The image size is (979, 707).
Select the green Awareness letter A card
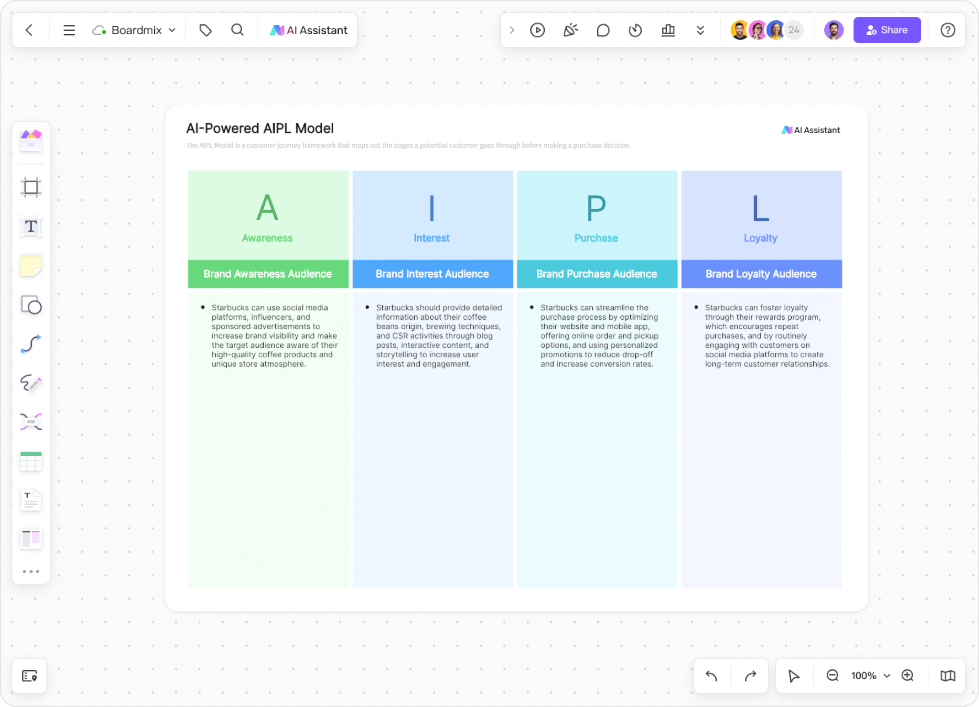[268, 215]
